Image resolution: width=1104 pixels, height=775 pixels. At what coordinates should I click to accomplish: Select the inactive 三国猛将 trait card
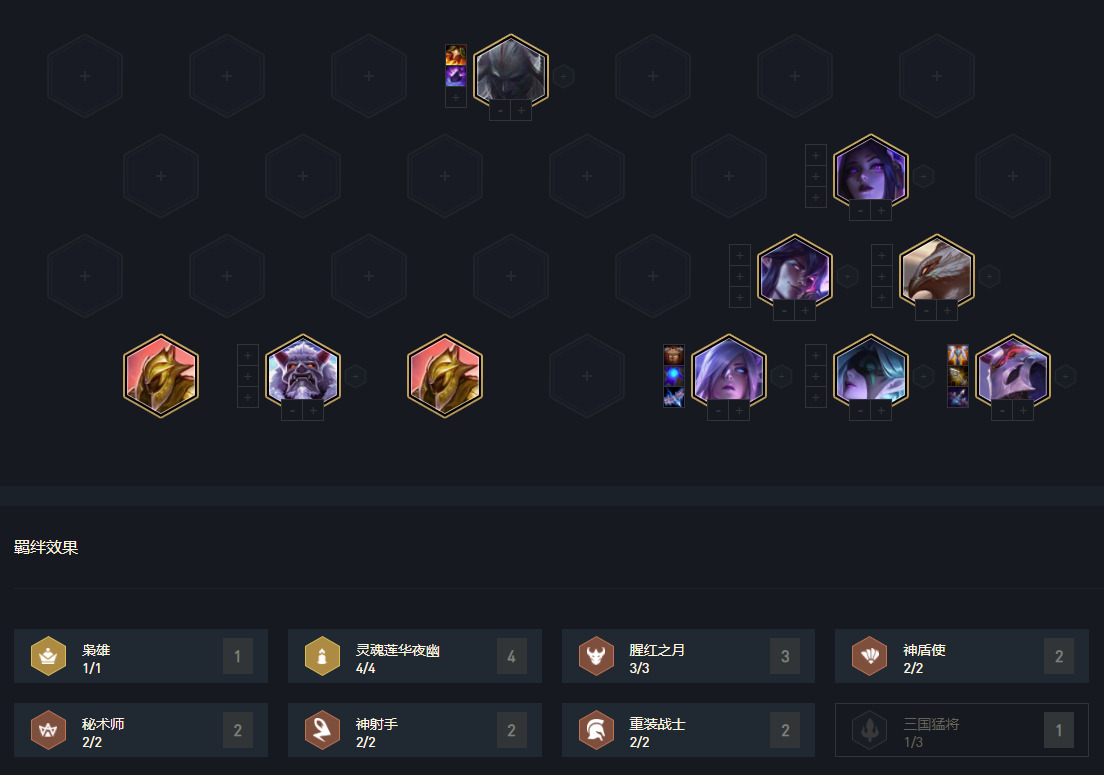tap(962, 730)
